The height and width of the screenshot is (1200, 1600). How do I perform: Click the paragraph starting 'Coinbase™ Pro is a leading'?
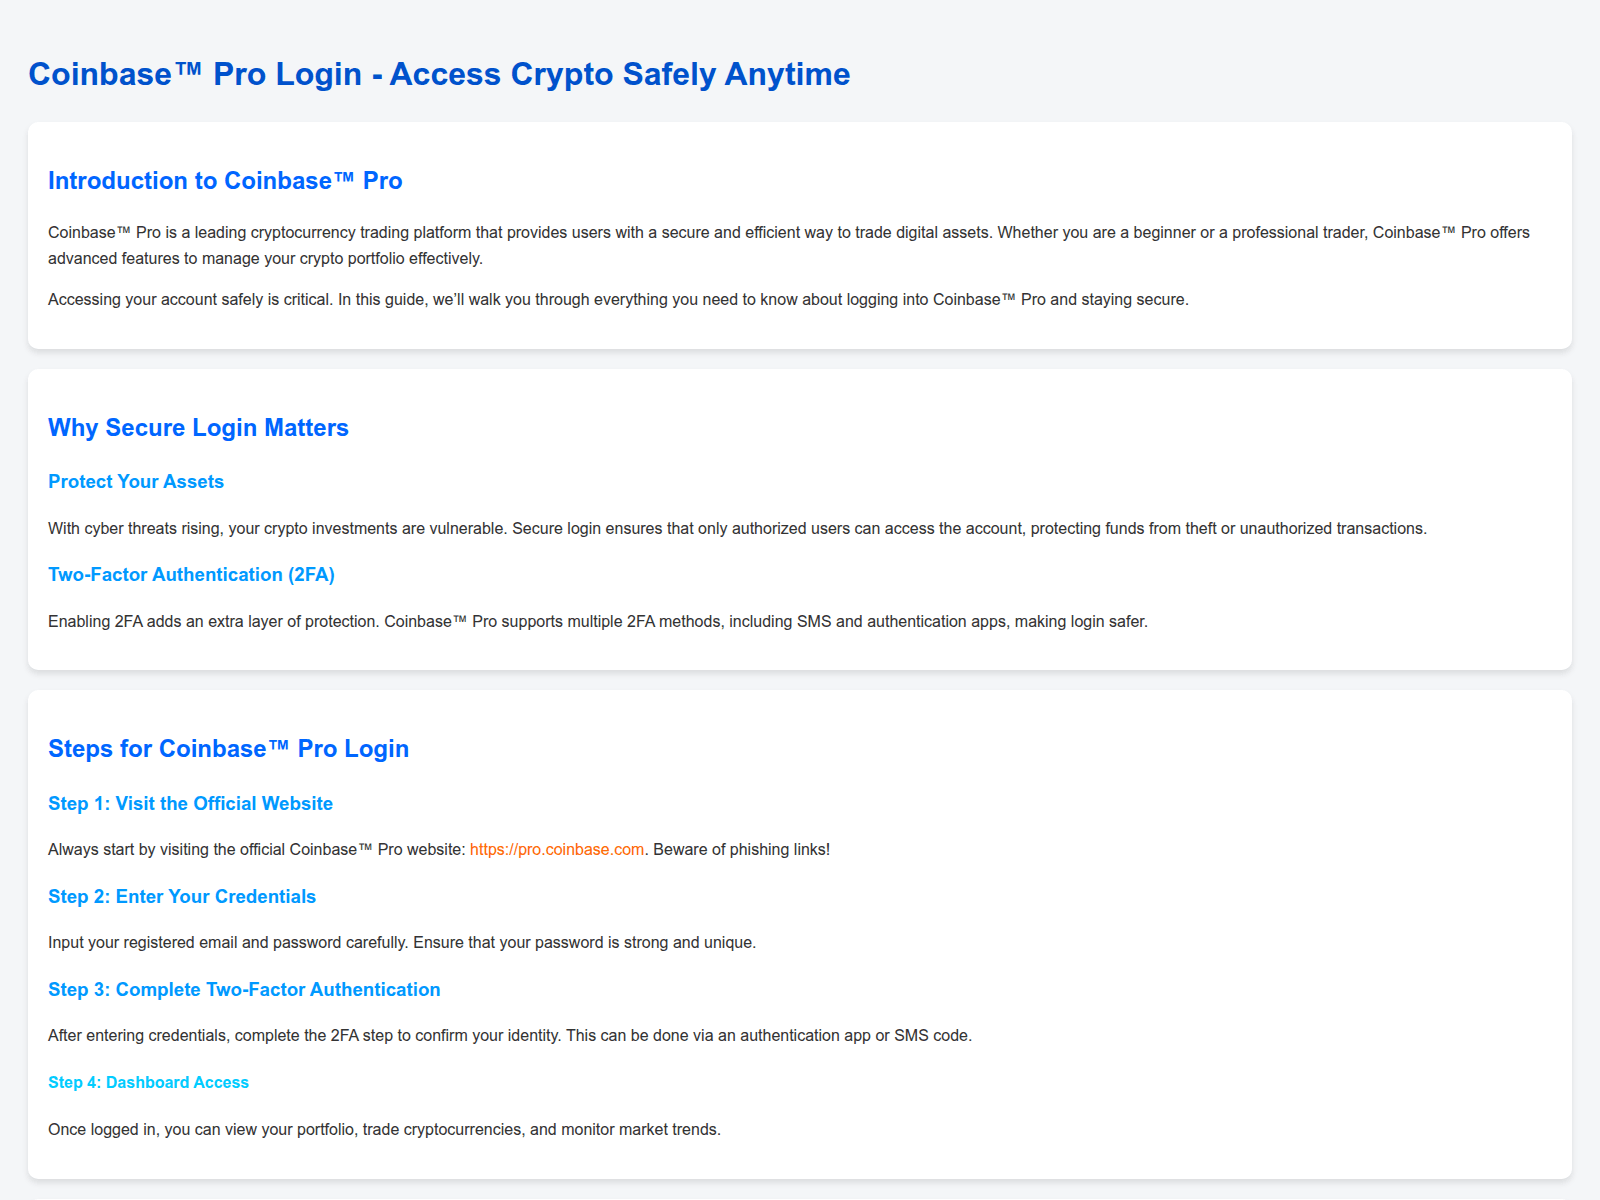tap(789, 245)
